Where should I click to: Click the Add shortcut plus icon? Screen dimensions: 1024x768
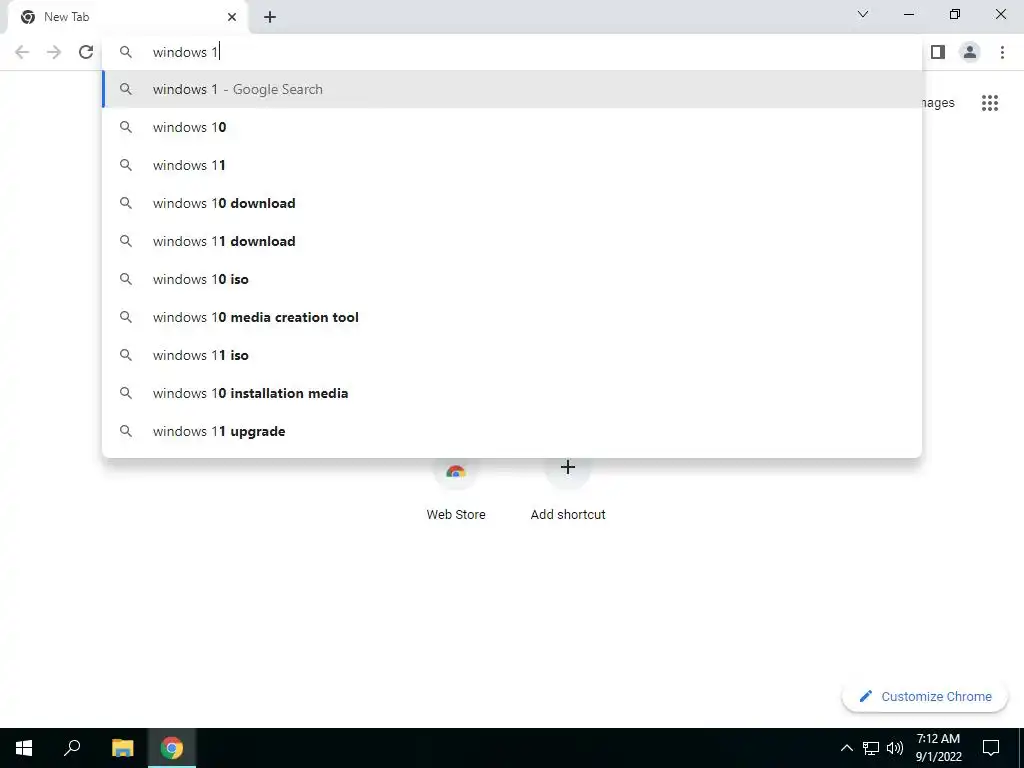point(568,467)
